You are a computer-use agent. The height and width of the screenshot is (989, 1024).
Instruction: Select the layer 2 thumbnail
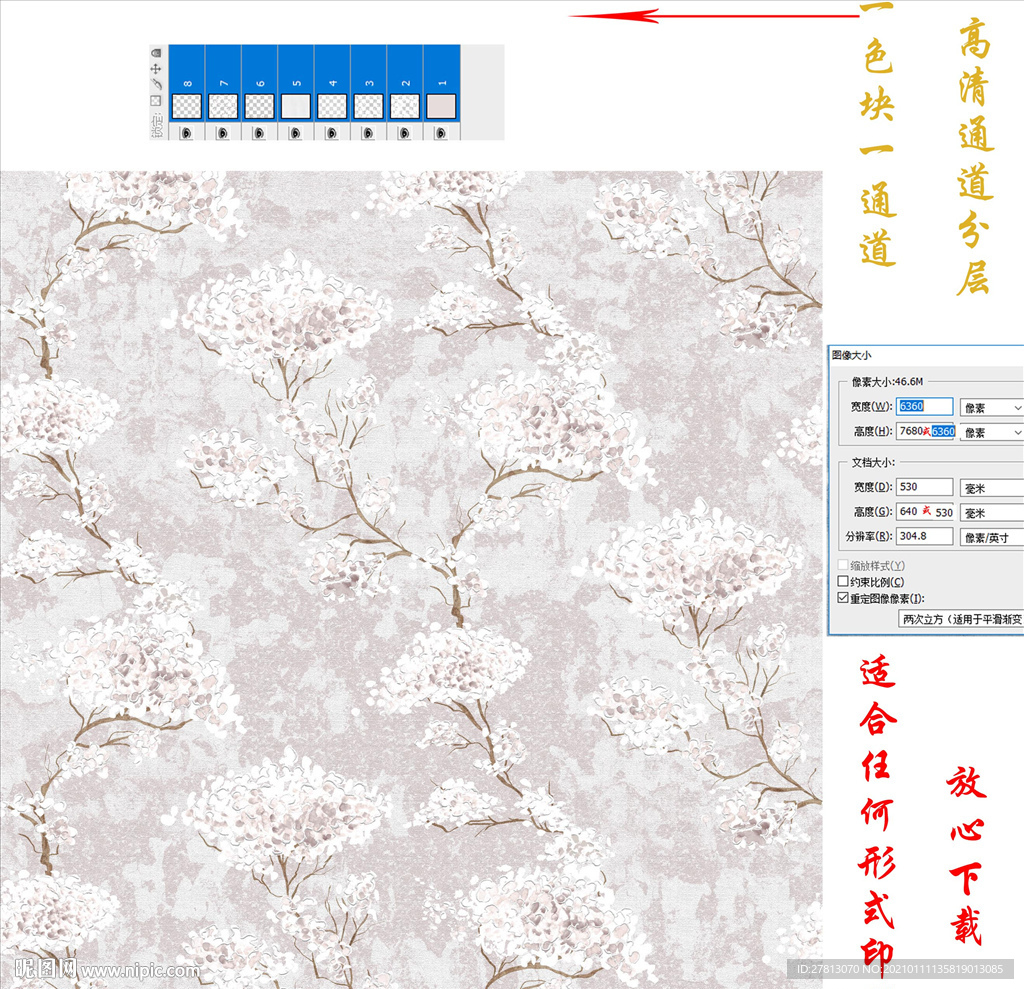point(405,106)
